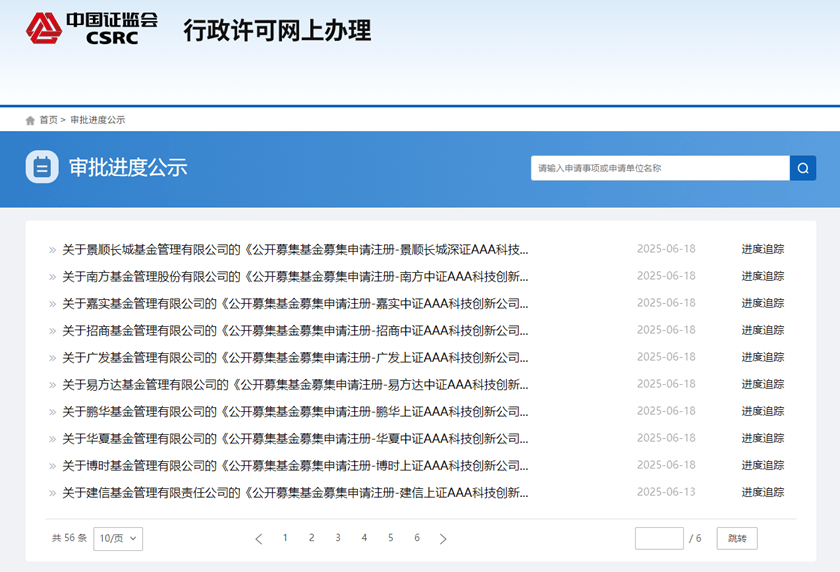Go to previous page with left arrow
Viewport: 840px width, 572px height.
tap(259, 539)
